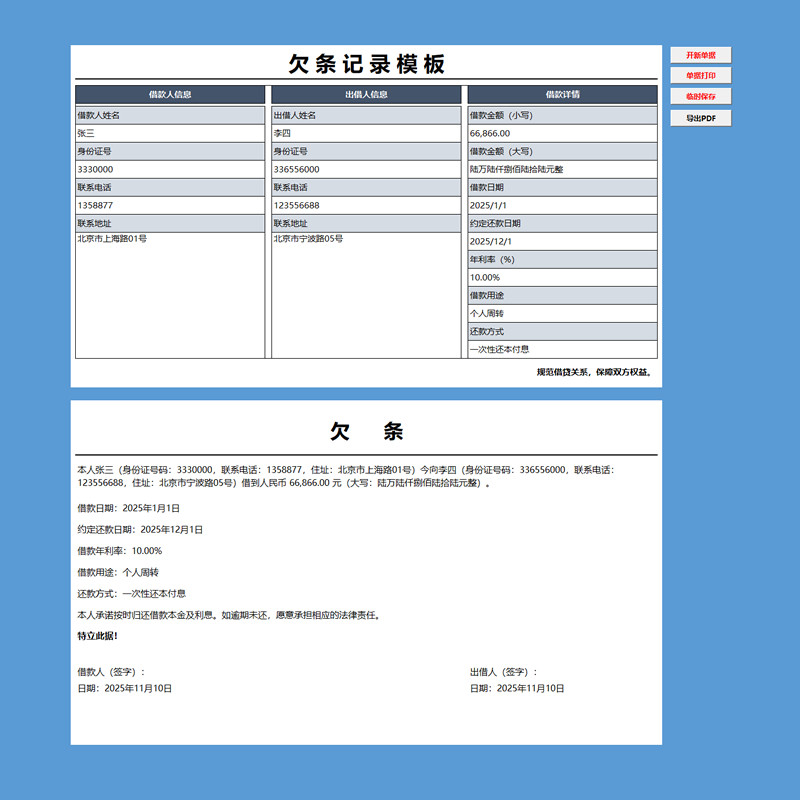This screenshot has width=800, height=800.
Task: Click the line 借款日期：2025年1月1日
Action: (129, 508)
